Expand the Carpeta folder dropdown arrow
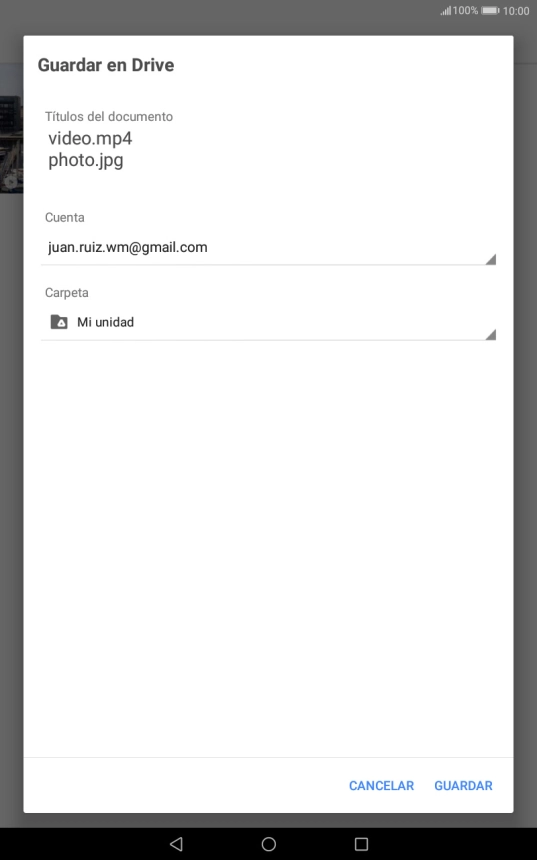Screen dimensions: 537x860 pyautogui.click(x=490, y=335)
